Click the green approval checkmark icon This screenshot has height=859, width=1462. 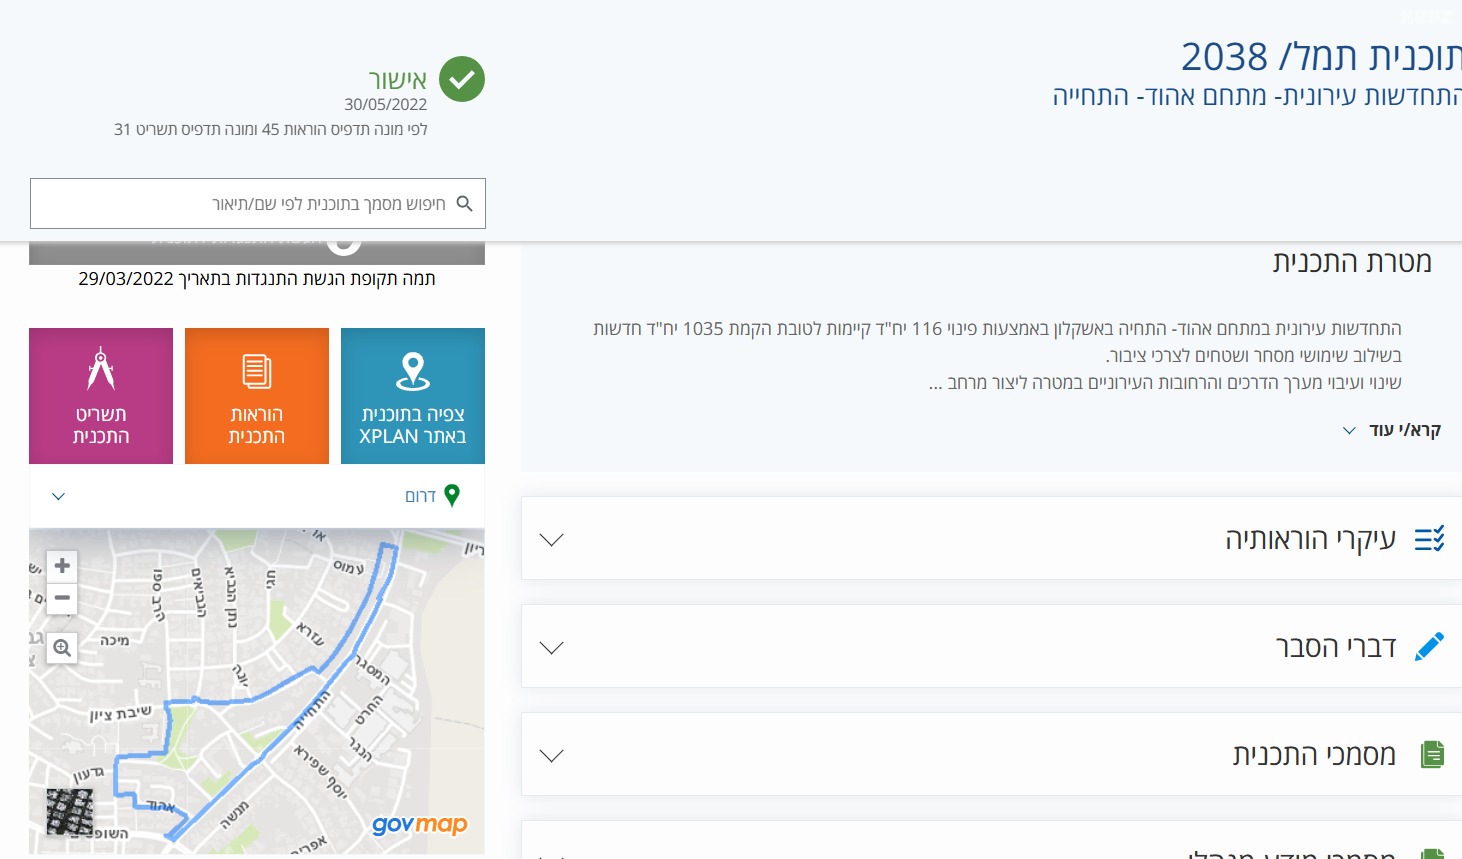pos(462,79)
